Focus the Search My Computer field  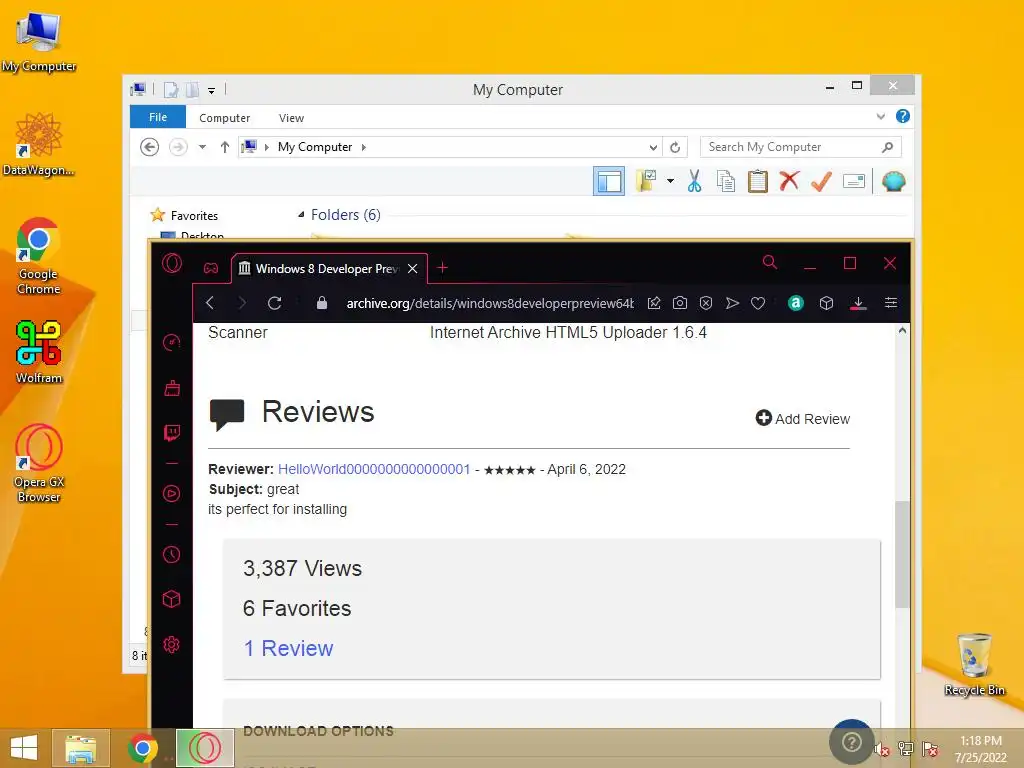tap(801, 147)
